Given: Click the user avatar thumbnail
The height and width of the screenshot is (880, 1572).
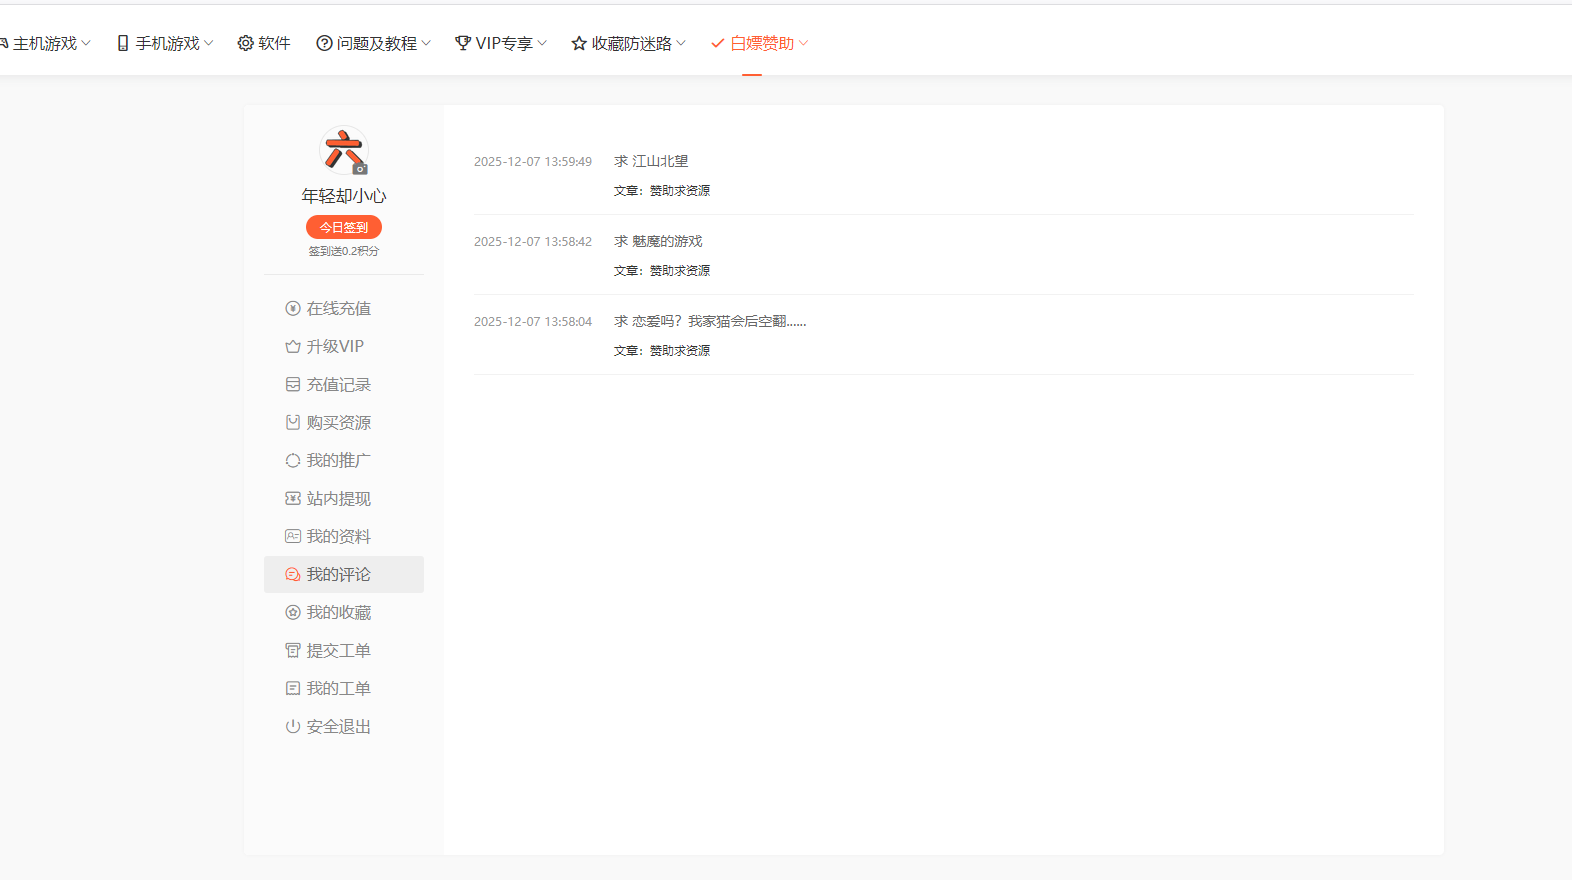Looking at the screenshot, I should click(x=343, y=150).
